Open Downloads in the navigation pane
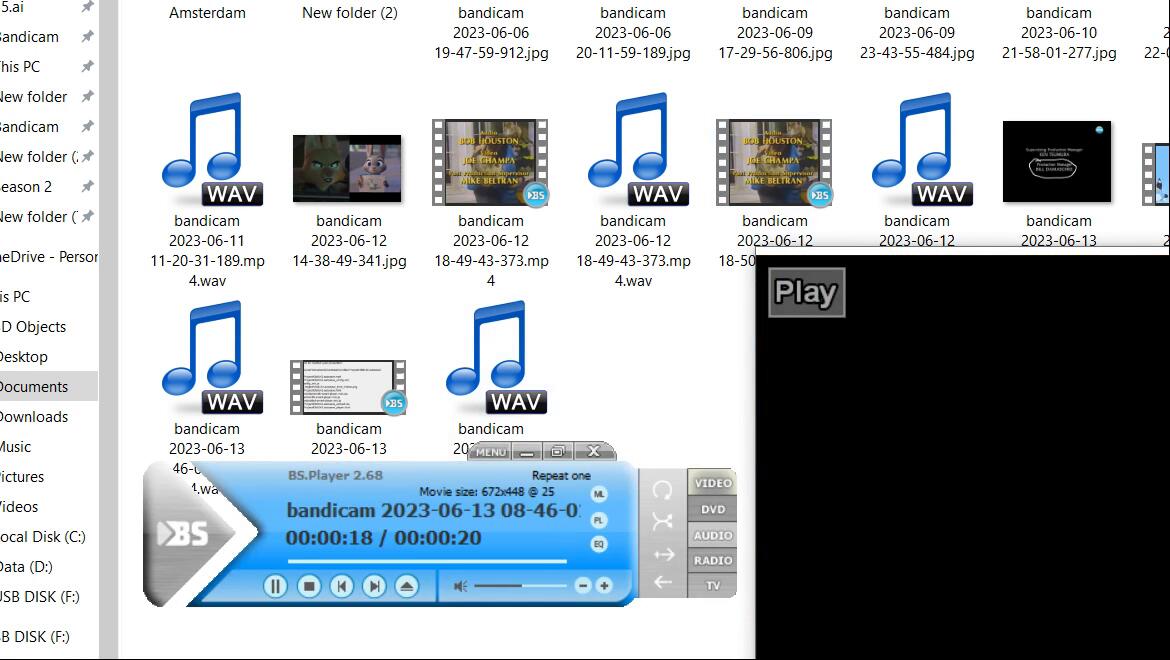1170x660 pixels. (x=34, y=417)
